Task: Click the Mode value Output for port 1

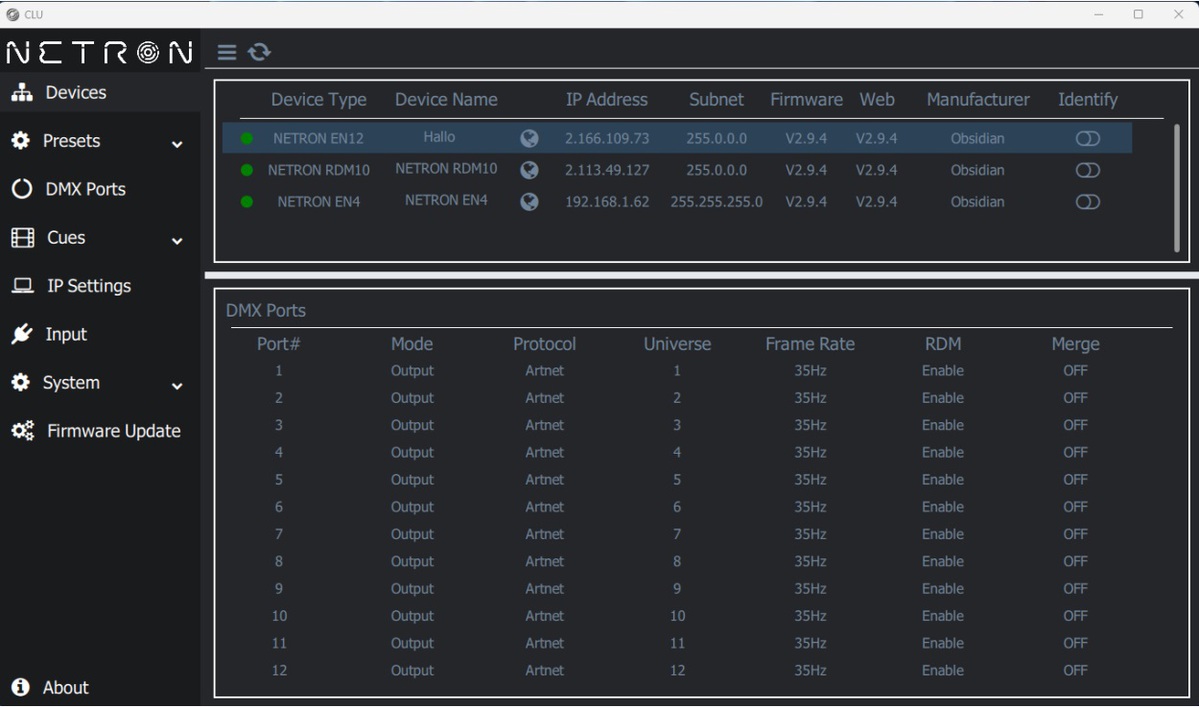Action: point(412,371)
